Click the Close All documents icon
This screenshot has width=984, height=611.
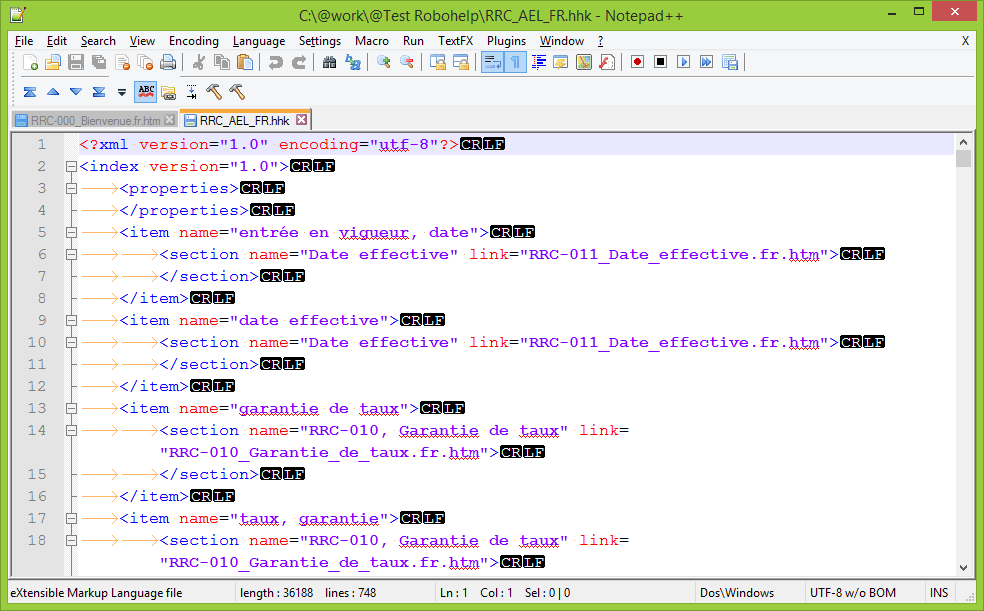click(x=145, y=62)
